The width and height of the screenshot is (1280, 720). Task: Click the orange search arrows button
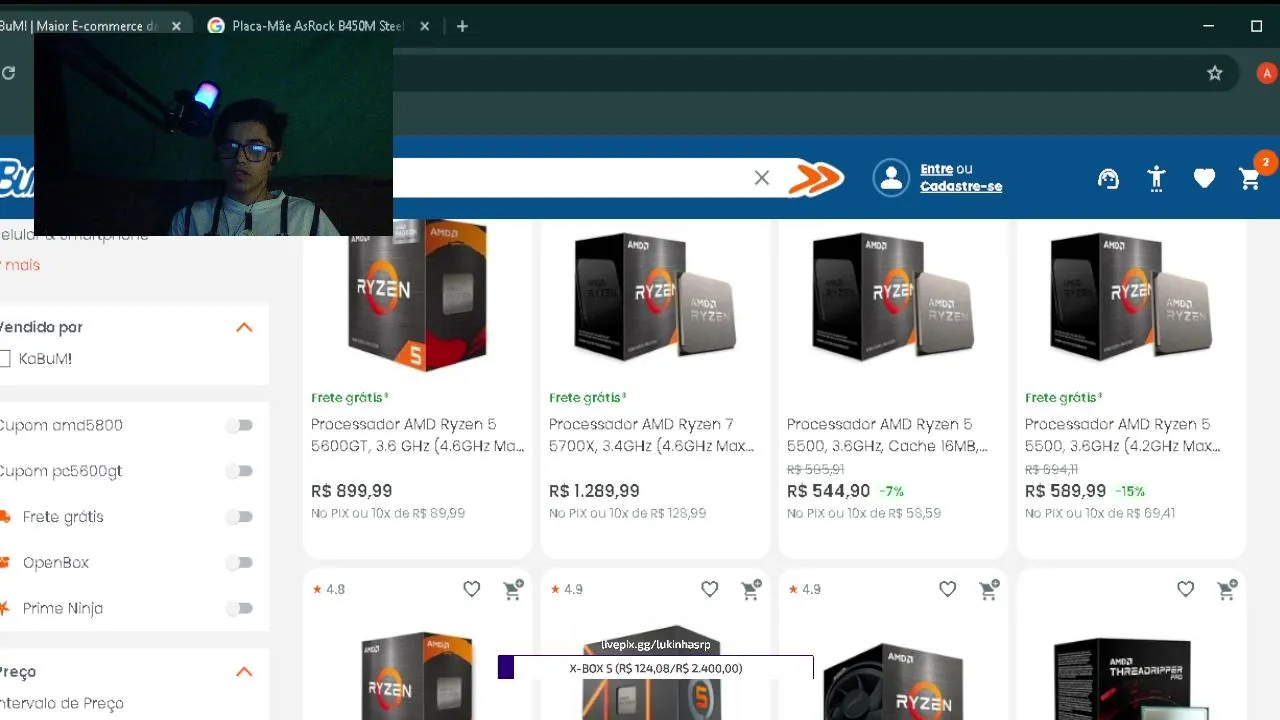coord(816,178)
